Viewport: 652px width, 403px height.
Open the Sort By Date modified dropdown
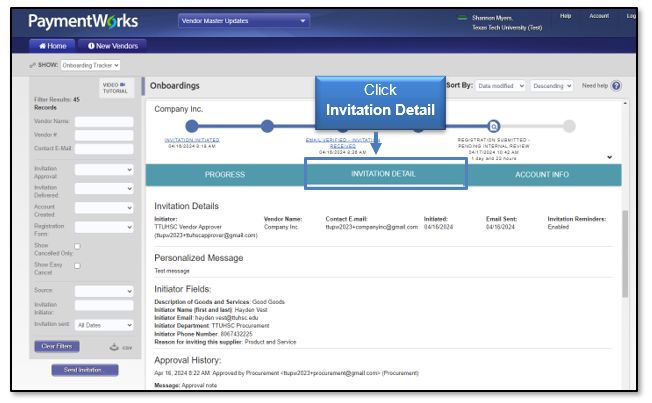(500, 86)
